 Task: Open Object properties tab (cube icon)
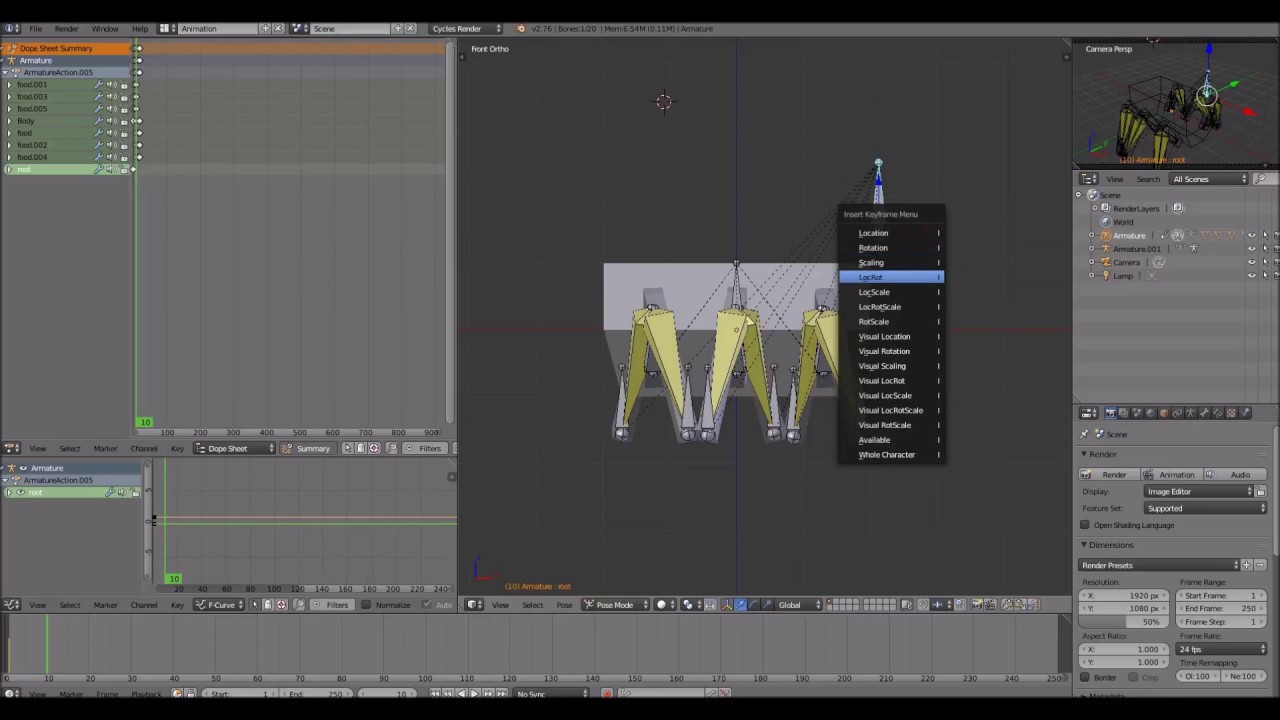tap(1164, 413)
